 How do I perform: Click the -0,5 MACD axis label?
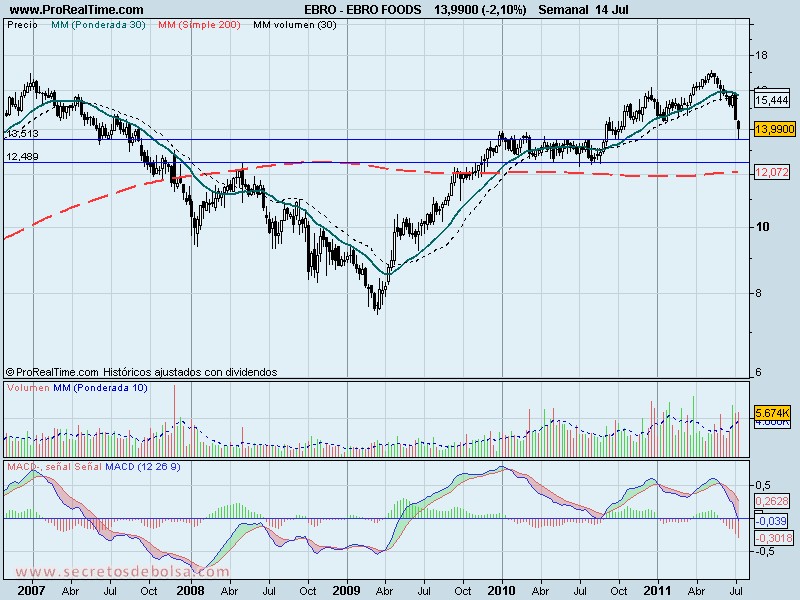coord(764,552)
